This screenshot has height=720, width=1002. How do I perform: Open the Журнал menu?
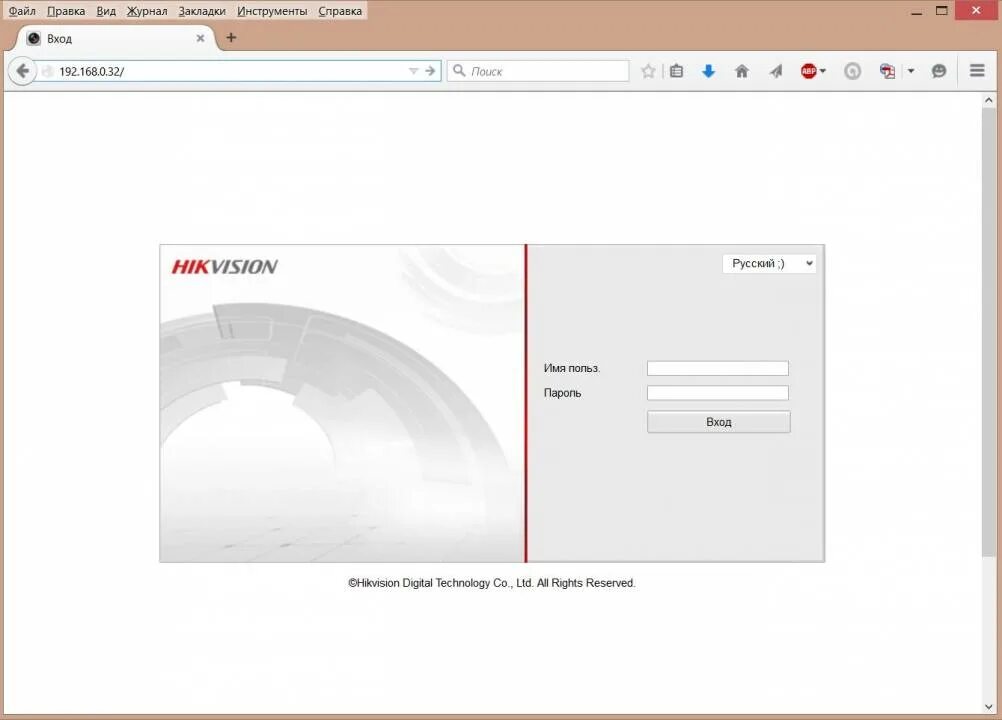point(147,11)
